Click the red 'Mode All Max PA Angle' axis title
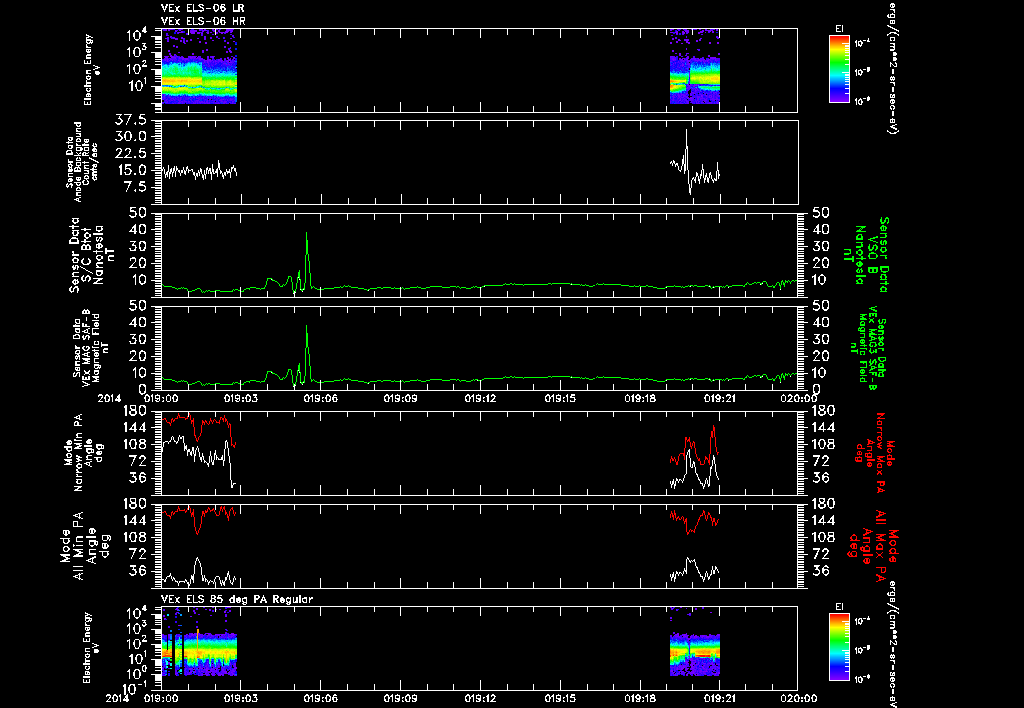Image resolution: width=1024 pixels, height=708 pixels. tap(874, 545)
